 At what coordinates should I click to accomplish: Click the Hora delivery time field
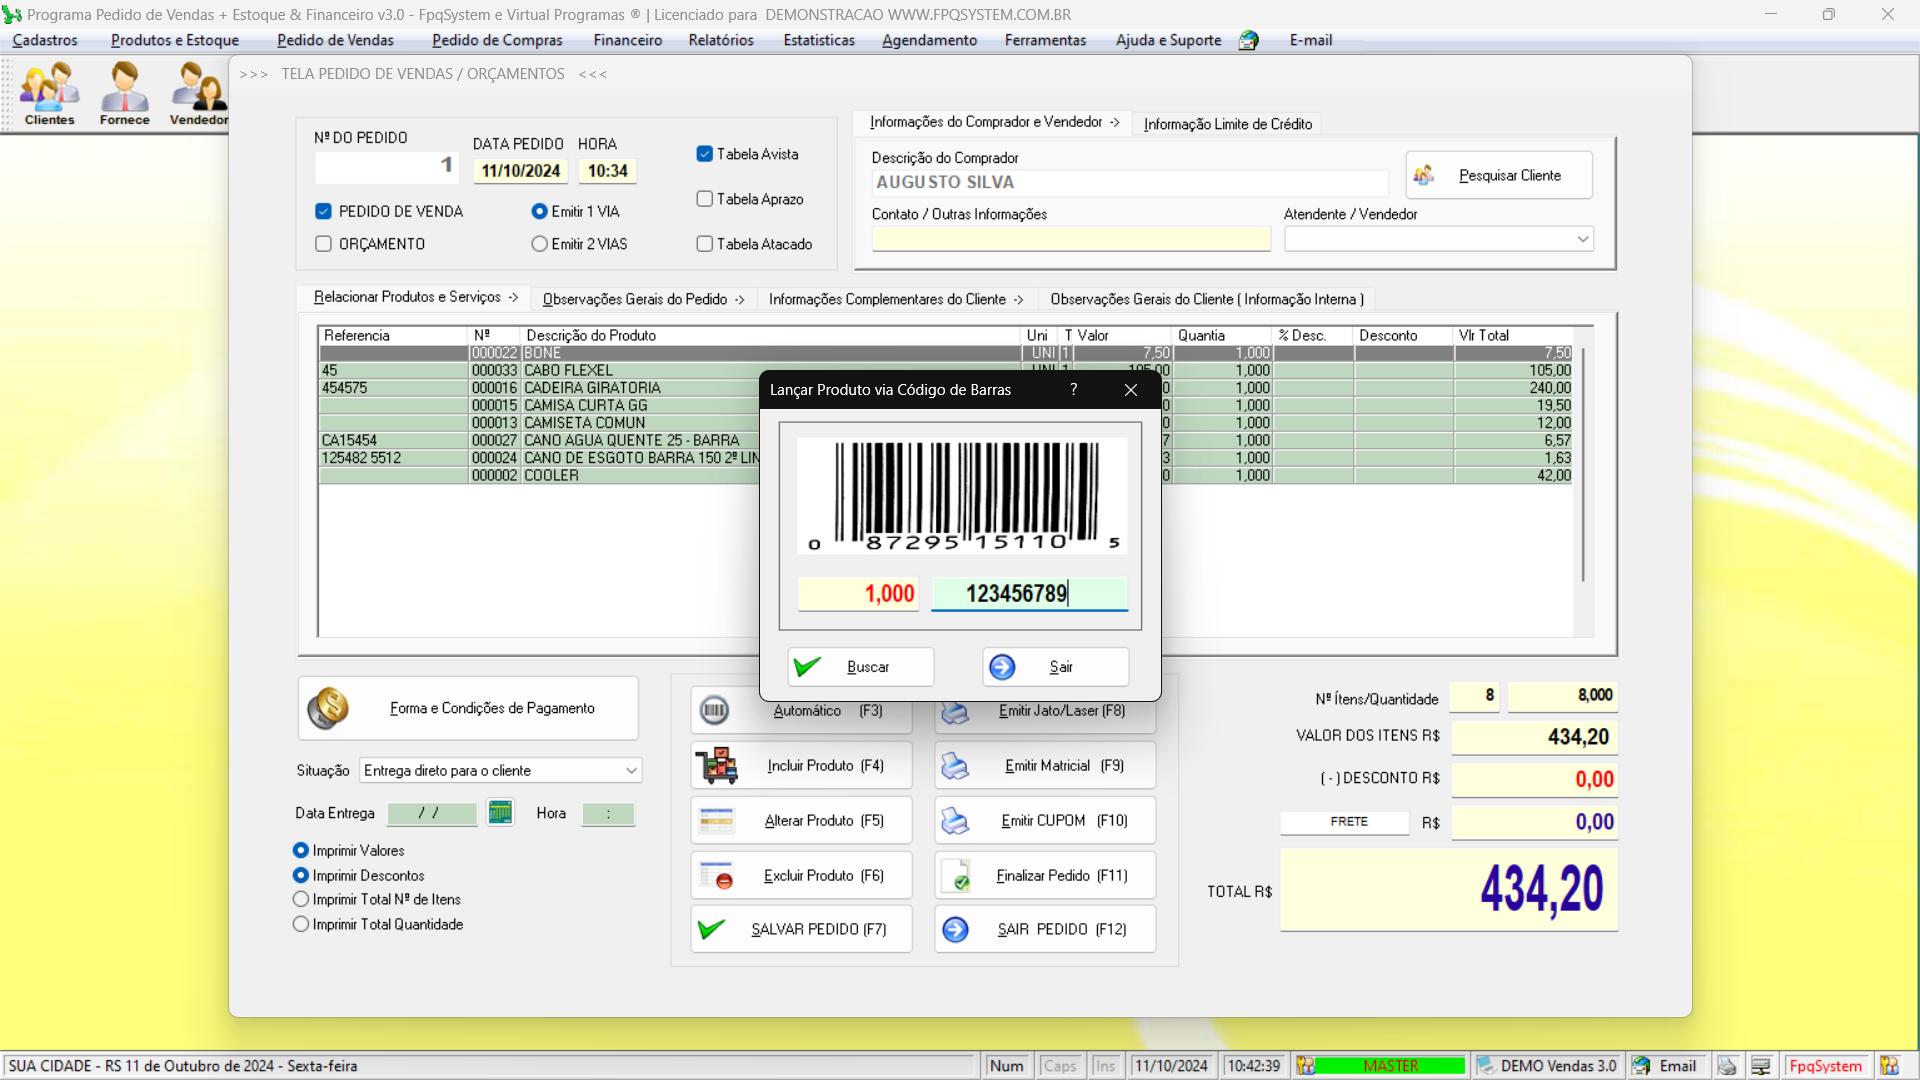[x=608, y=814]
